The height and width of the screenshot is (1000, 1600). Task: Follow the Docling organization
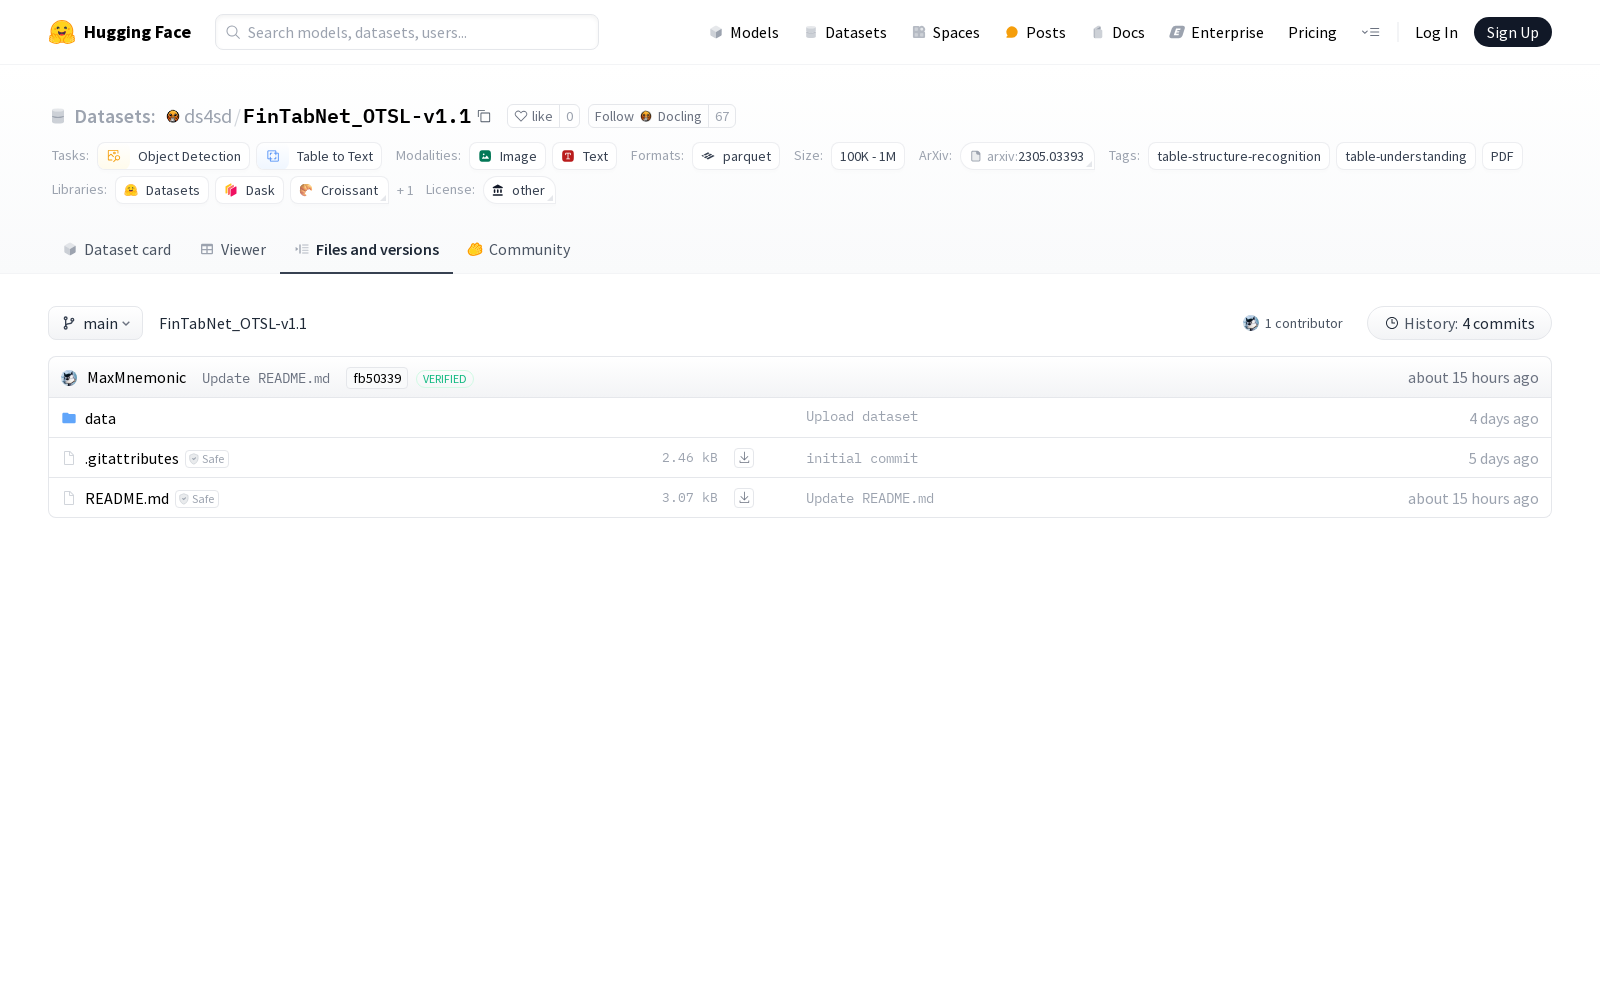(613, 116)
